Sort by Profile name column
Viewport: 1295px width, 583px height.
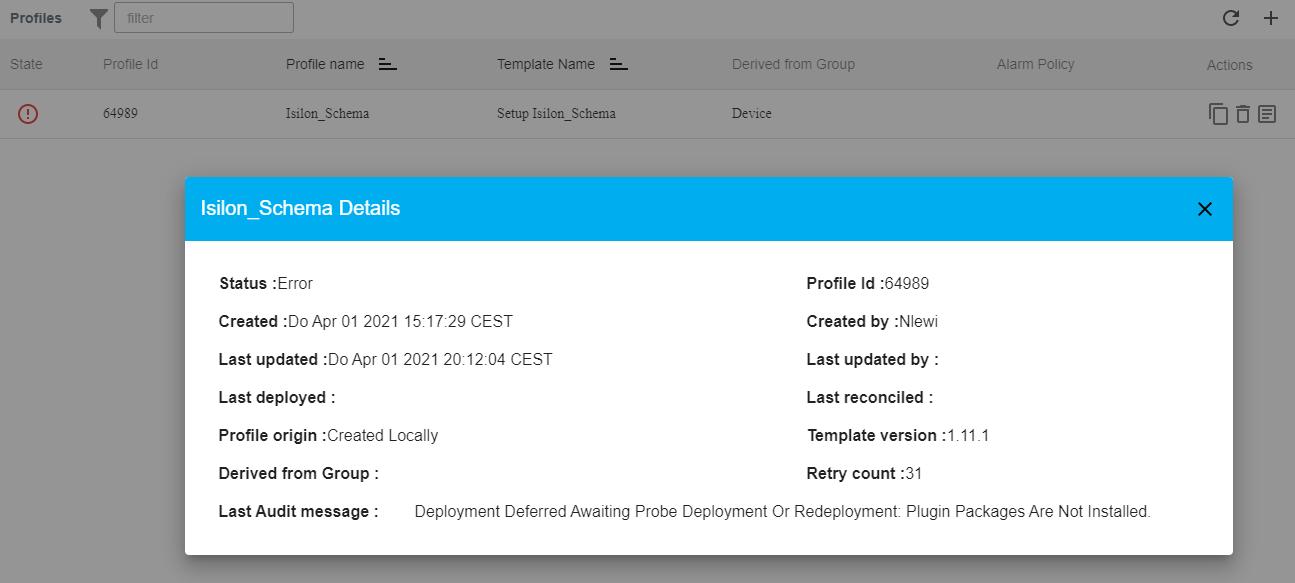click(388, 64)
